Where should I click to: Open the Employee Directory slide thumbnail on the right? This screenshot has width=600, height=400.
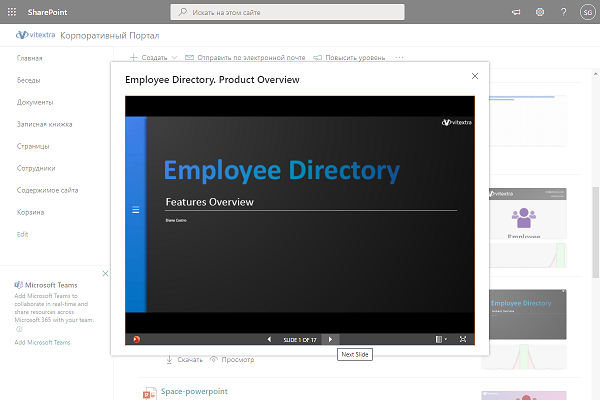528,314
